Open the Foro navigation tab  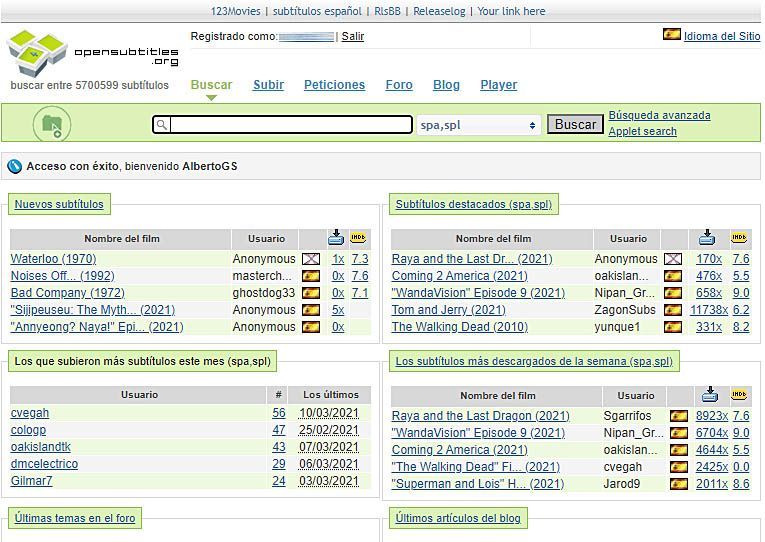(399, 85)
